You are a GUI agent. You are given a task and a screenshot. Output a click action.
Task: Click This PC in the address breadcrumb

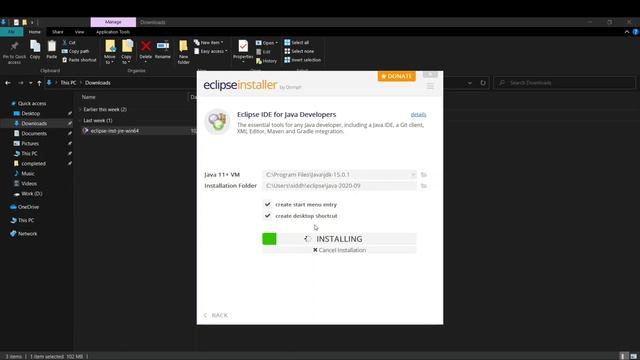tap(68, 83)
